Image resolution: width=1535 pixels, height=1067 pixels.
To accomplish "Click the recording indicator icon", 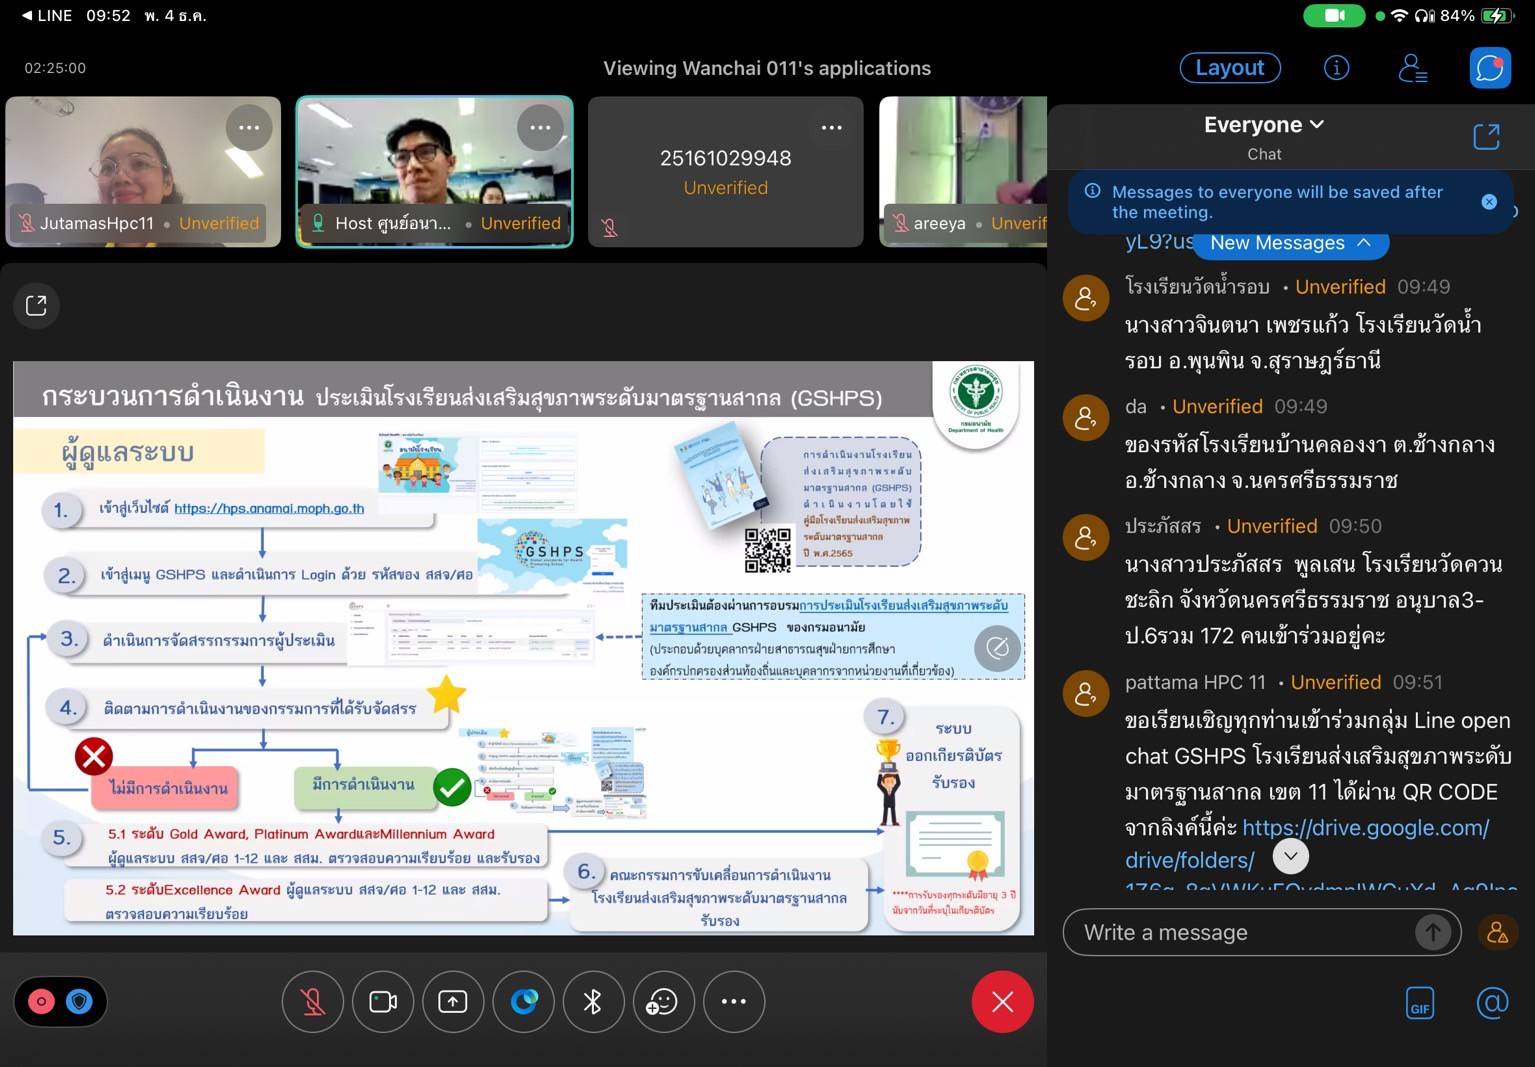I will (x=41, y=1001).
